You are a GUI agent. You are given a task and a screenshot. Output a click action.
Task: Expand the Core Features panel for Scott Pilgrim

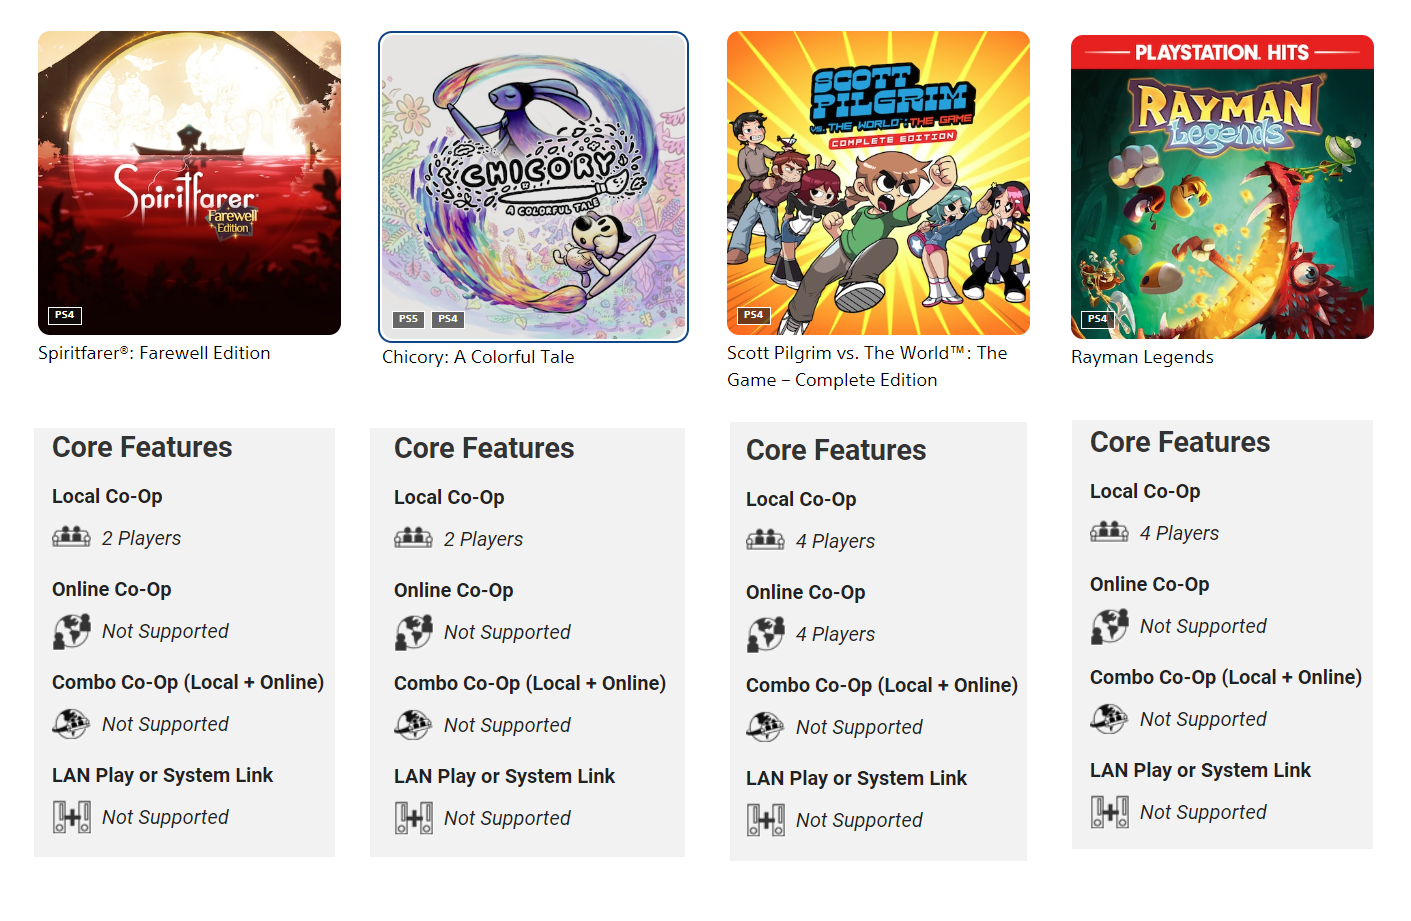click(835, 450)
